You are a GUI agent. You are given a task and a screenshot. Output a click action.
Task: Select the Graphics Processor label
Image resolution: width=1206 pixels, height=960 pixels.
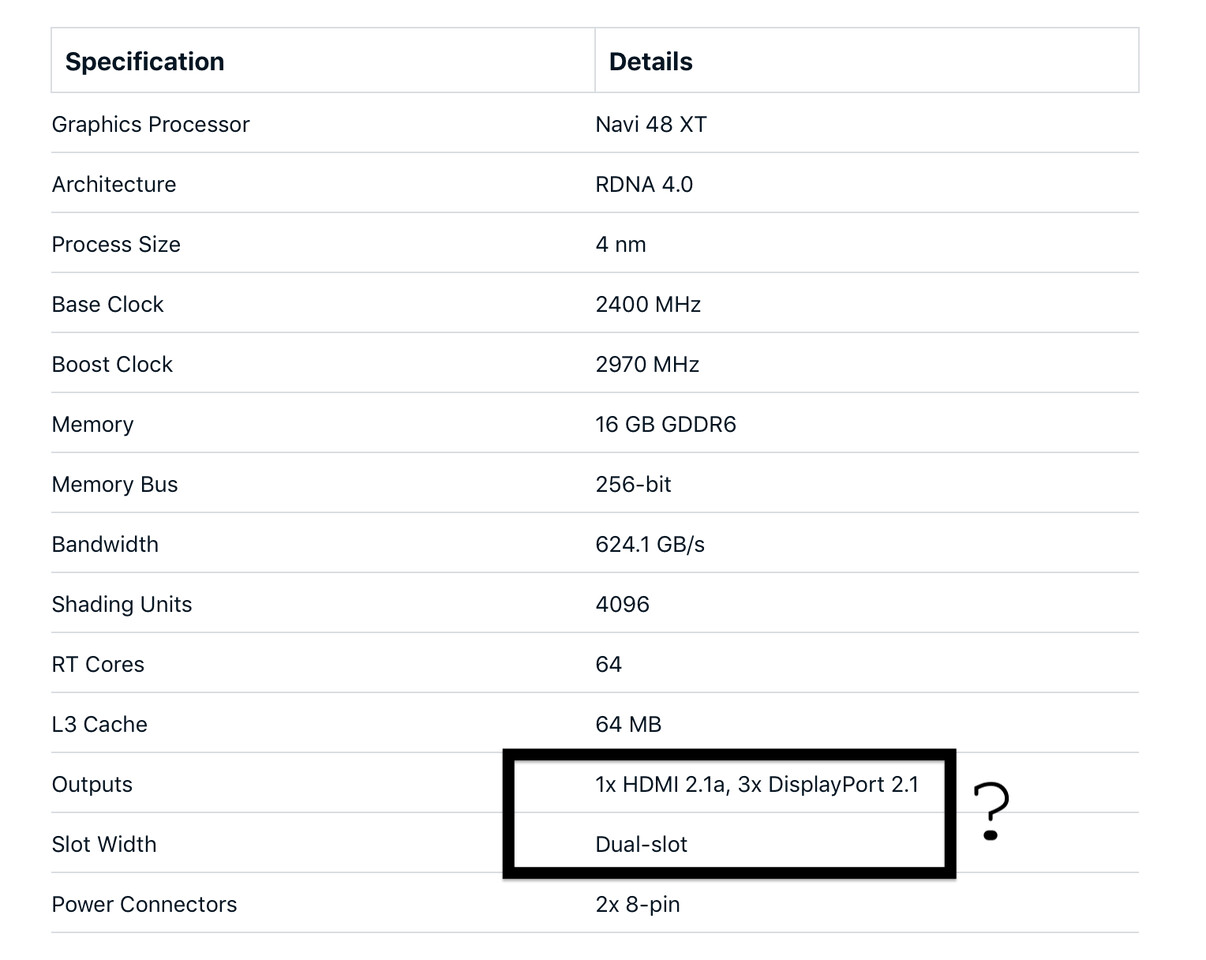pos(151,125)
